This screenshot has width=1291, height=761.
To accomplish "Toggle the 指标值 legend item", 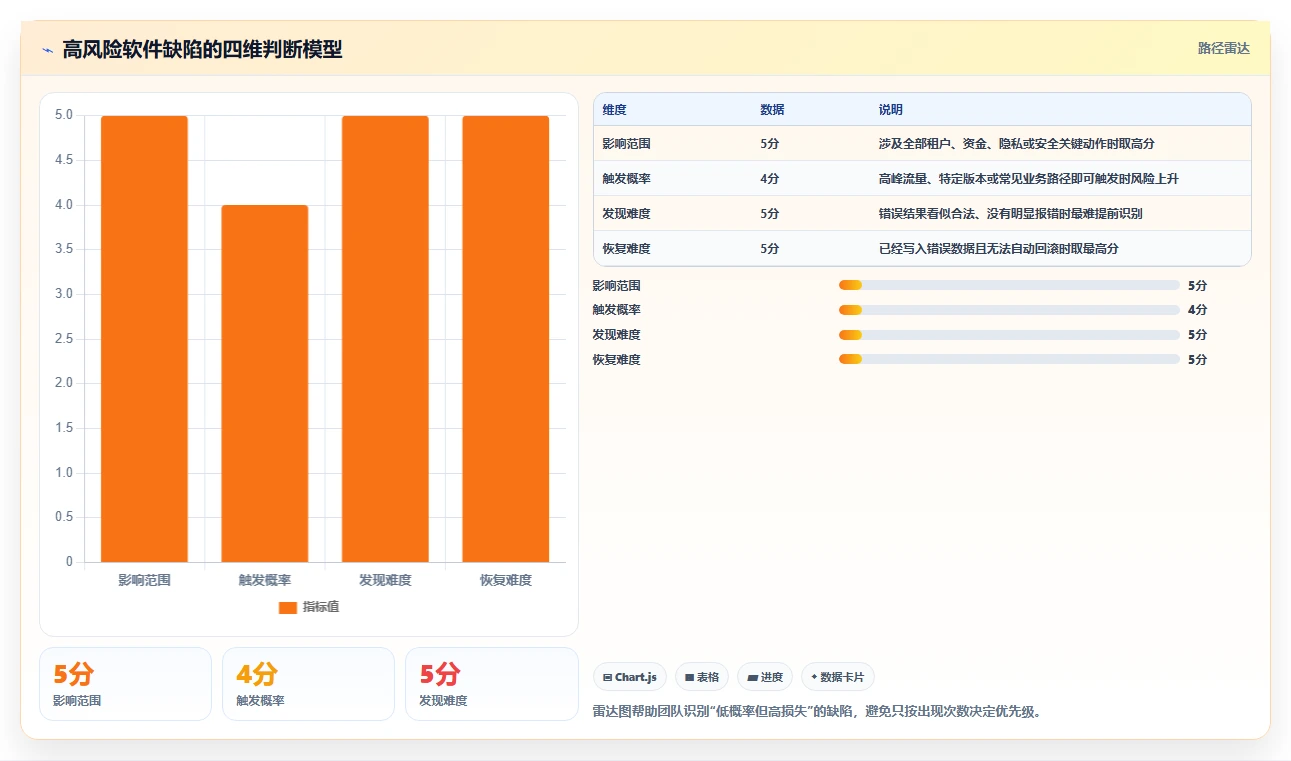I will click(308, 607).
